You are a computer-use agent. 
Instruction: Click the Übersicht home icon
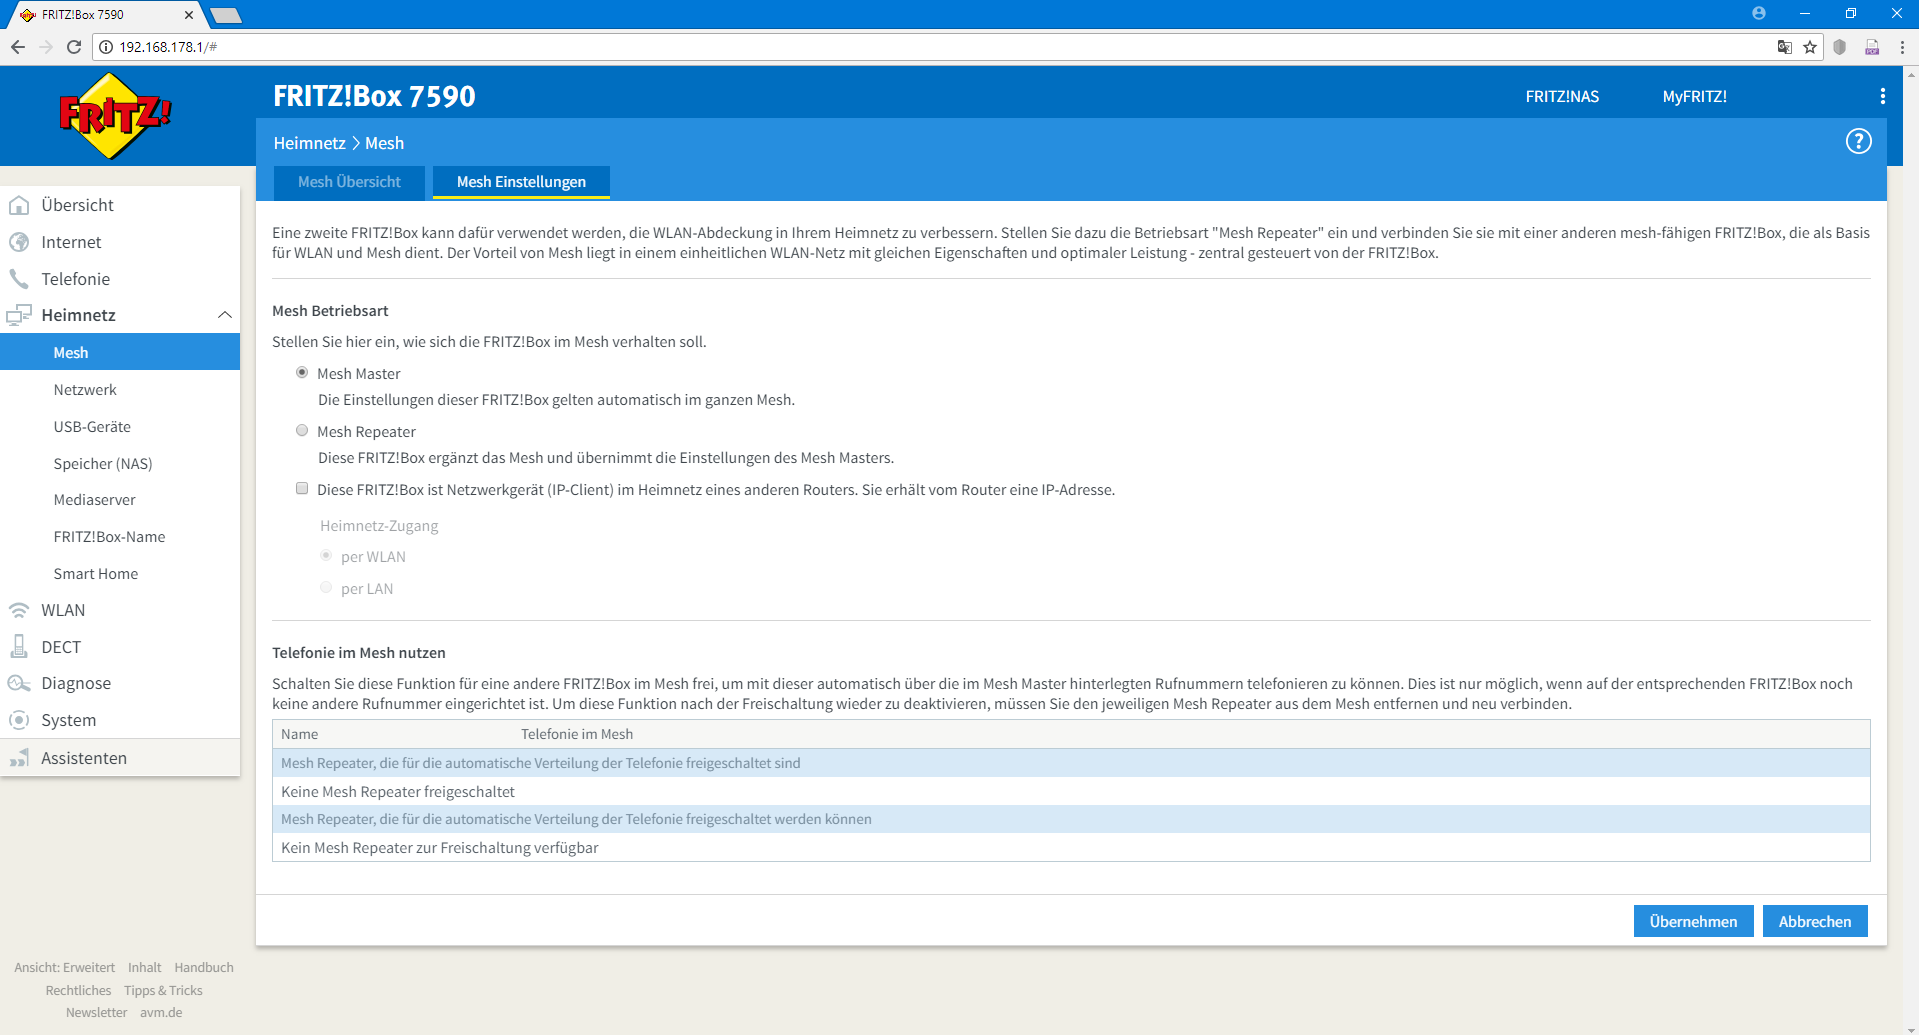(x=19, y=205)
